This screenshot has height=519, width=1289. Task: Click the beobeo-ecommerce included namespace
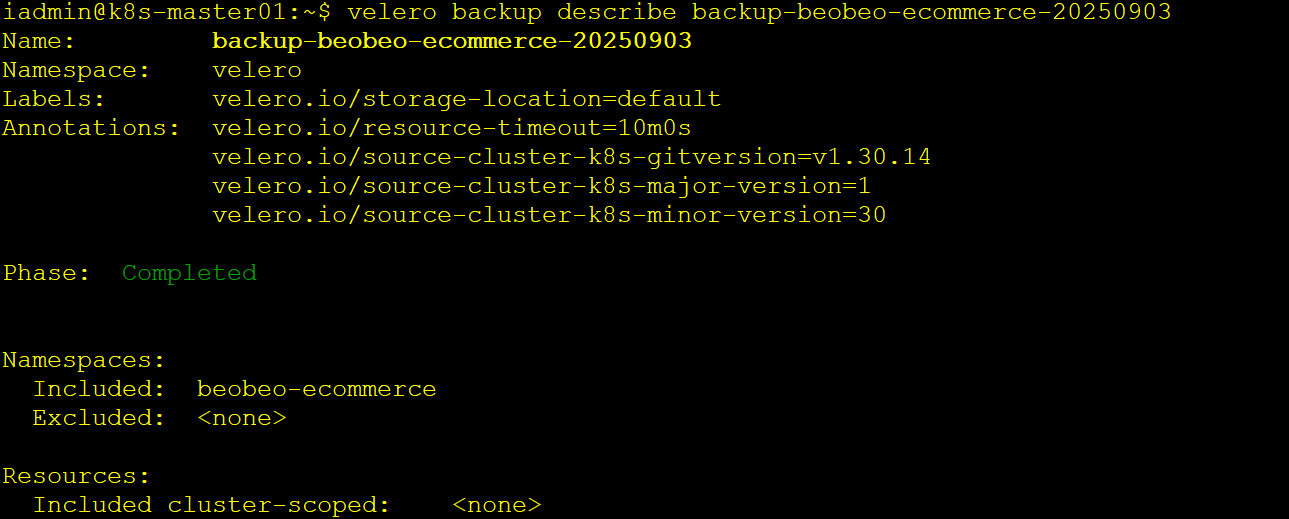point(316,389)
